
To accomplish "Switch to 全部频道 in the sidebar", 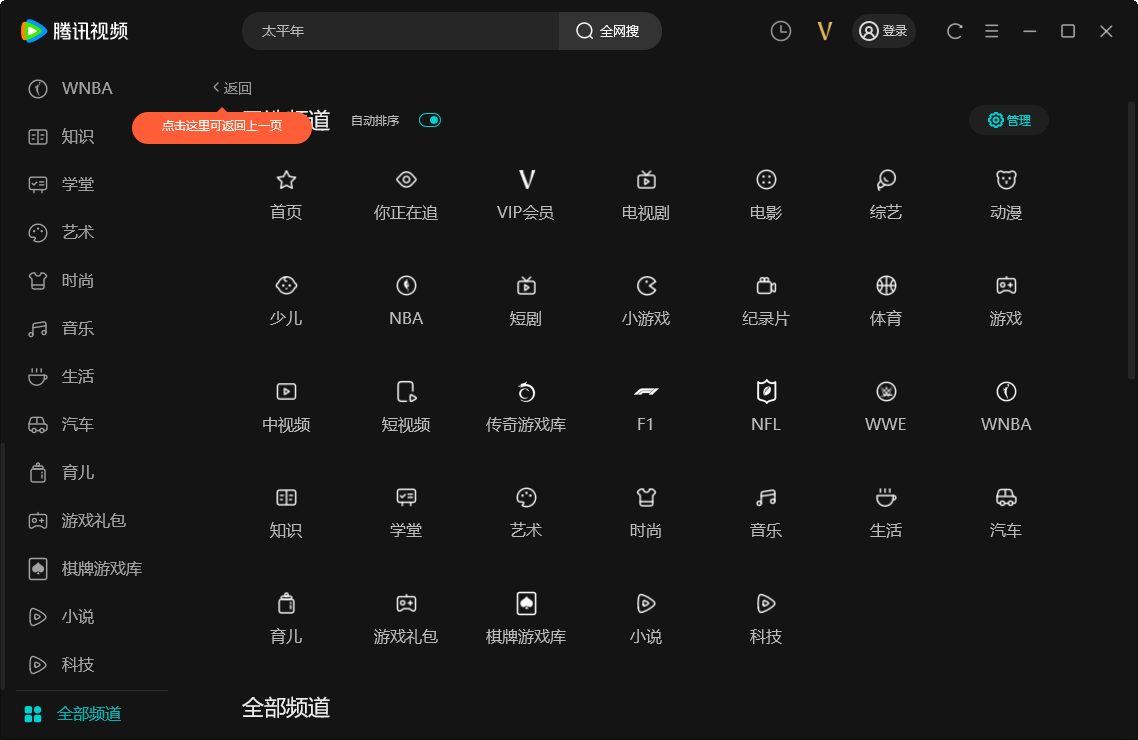I will pyautogui.click(x=90, y=713).
